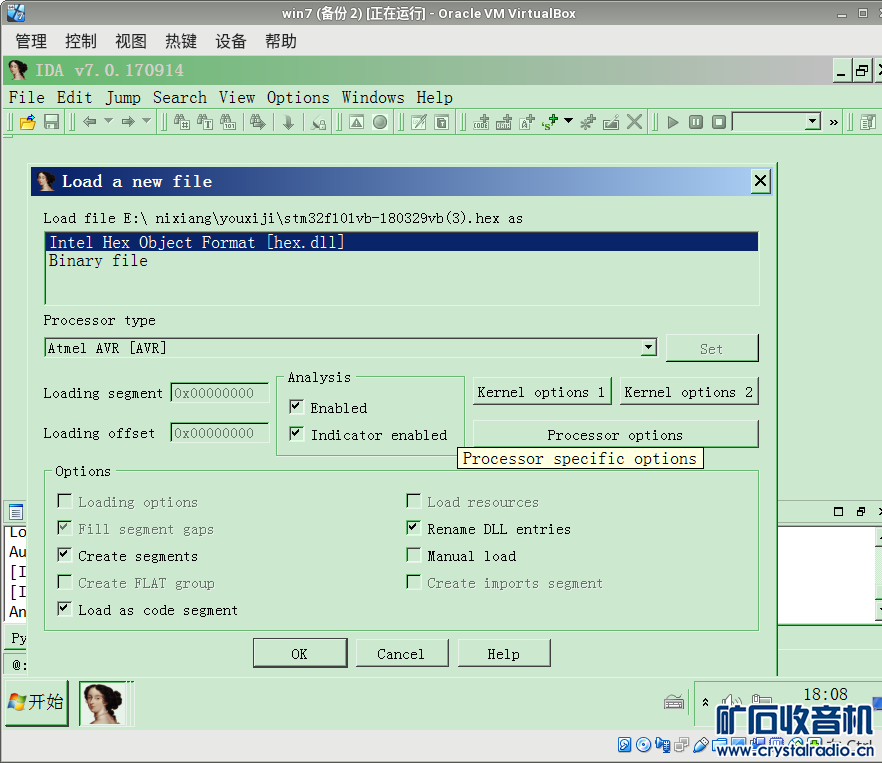Click the Loading options checkbox
Viewport: 882px width, 763px height.
point(65,501)
